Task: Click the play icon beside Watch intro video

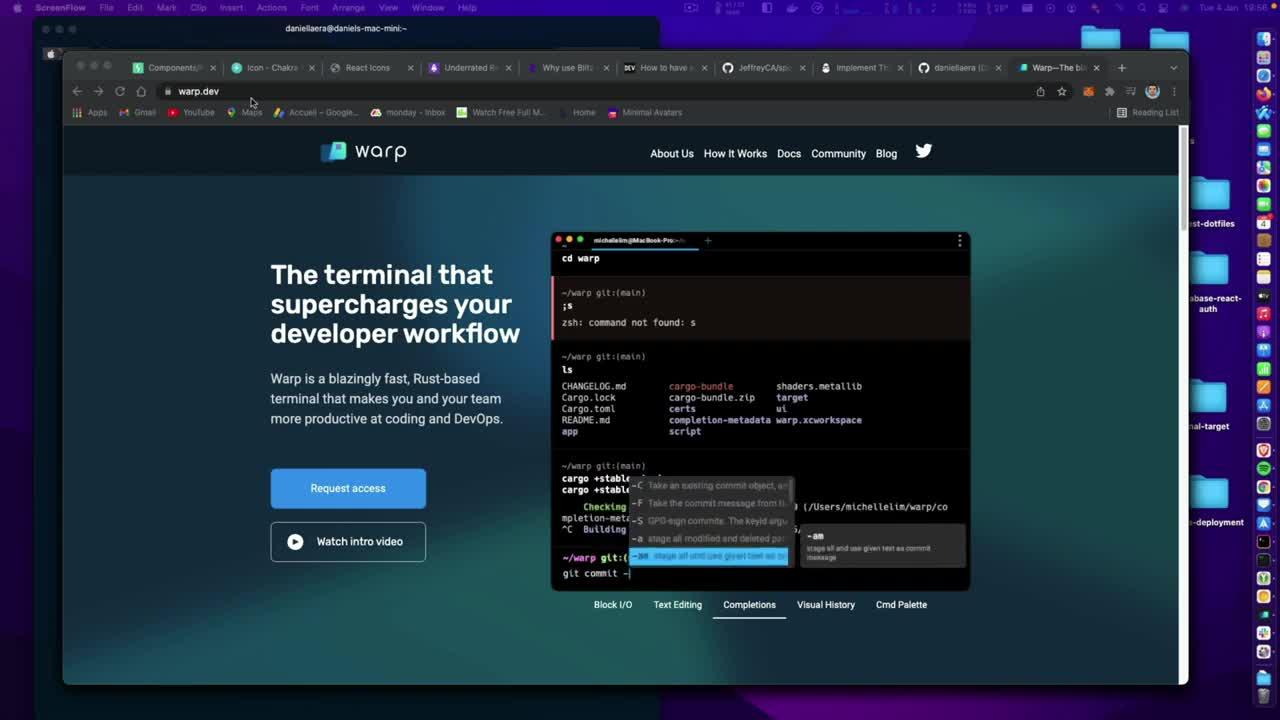Action: [x=295, y=541]
